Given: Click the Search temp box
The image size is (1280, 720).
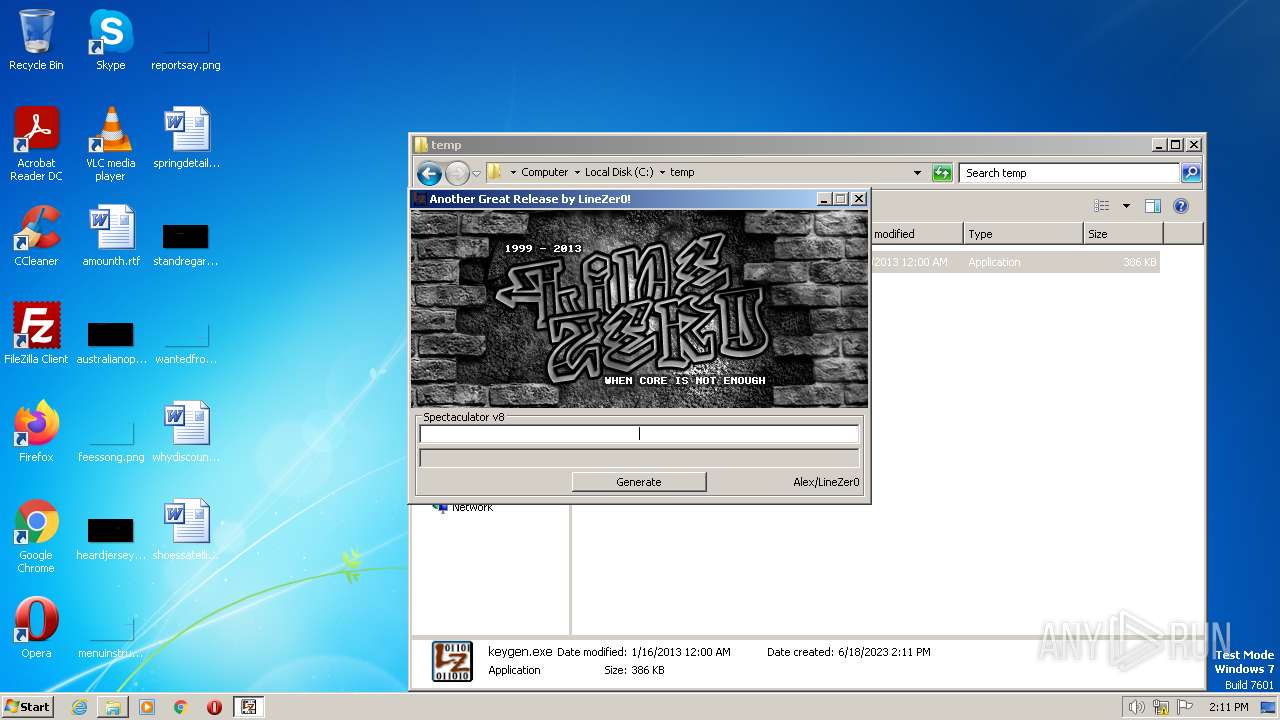Looking at the screenshot, I should pyautogui.click(x=1069, y=173).
